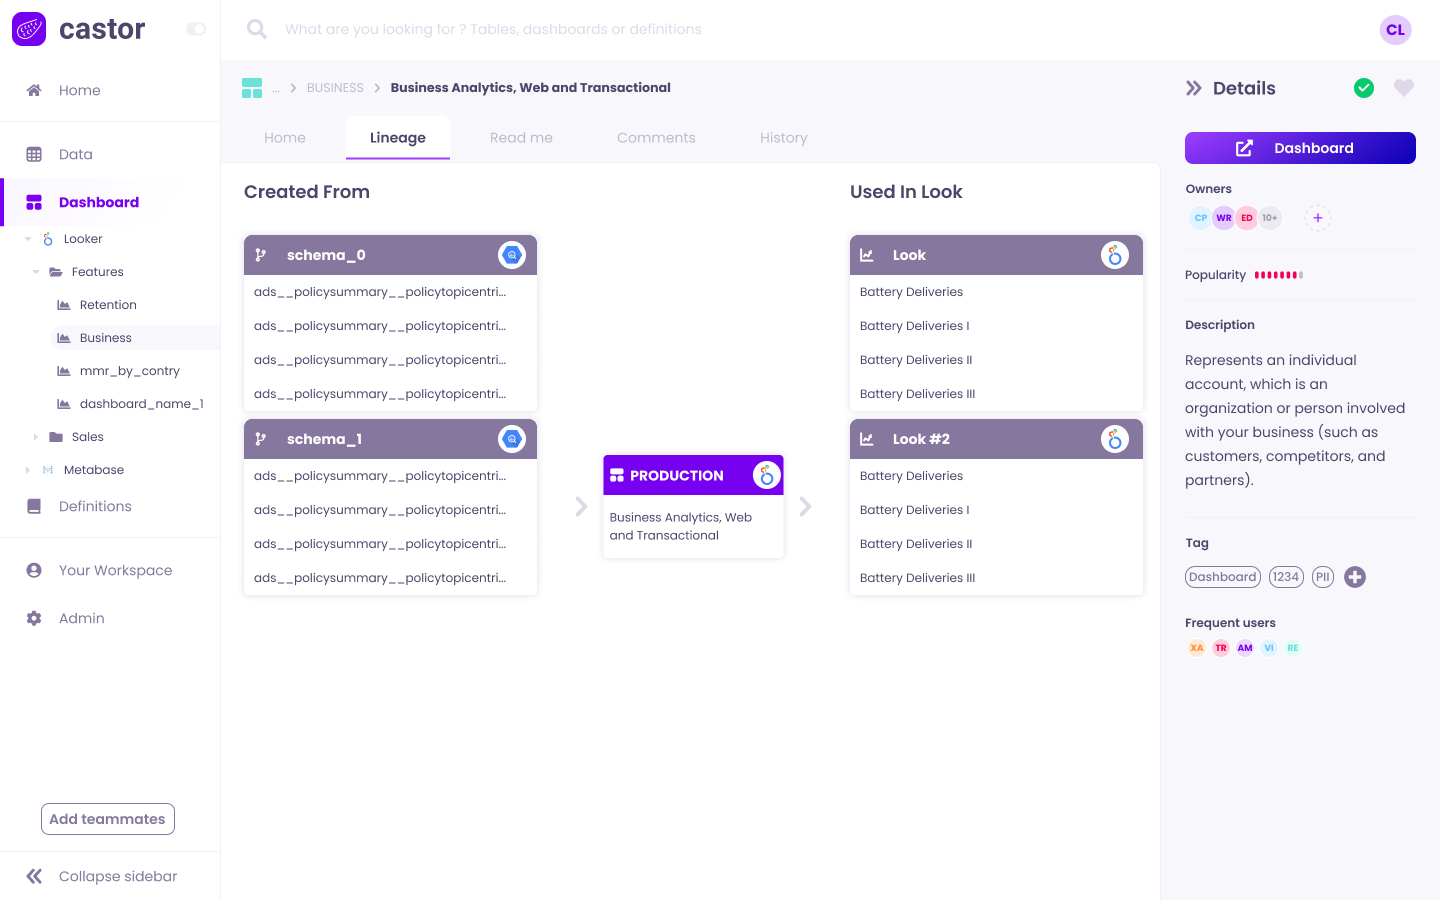
Task: Open the Battery Deliveries II look link
Action: (x=914, y=359)
